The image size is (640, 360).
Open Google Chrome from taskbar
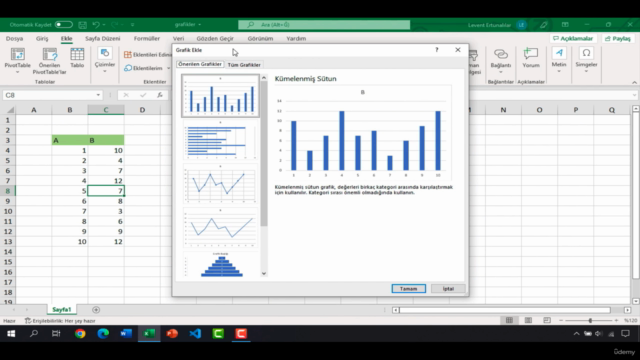80,333
